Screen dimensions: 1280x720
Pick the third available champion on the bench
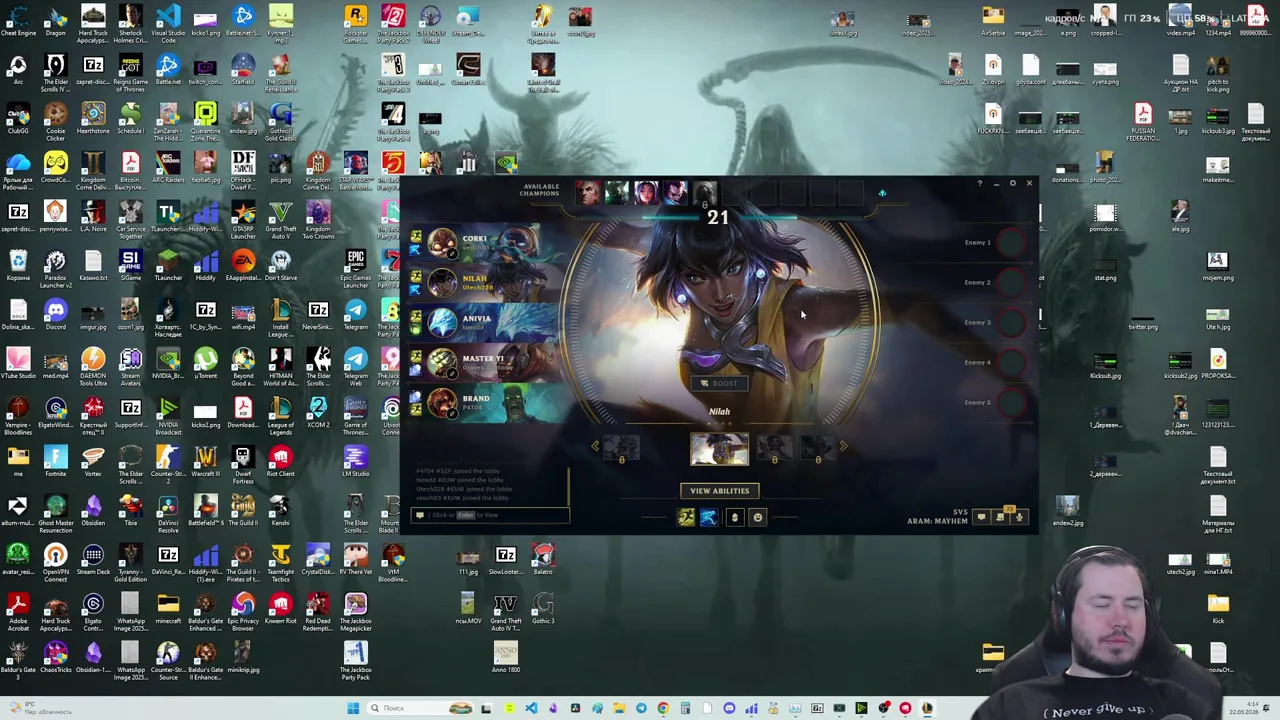pos(646,192)
